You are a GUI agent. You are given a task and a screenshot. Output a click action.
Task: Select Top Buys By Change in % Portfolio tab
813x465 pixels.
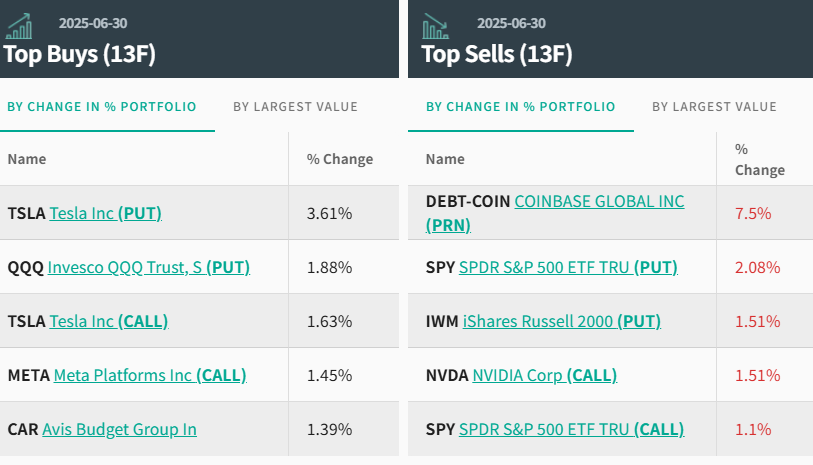[102, 107]
